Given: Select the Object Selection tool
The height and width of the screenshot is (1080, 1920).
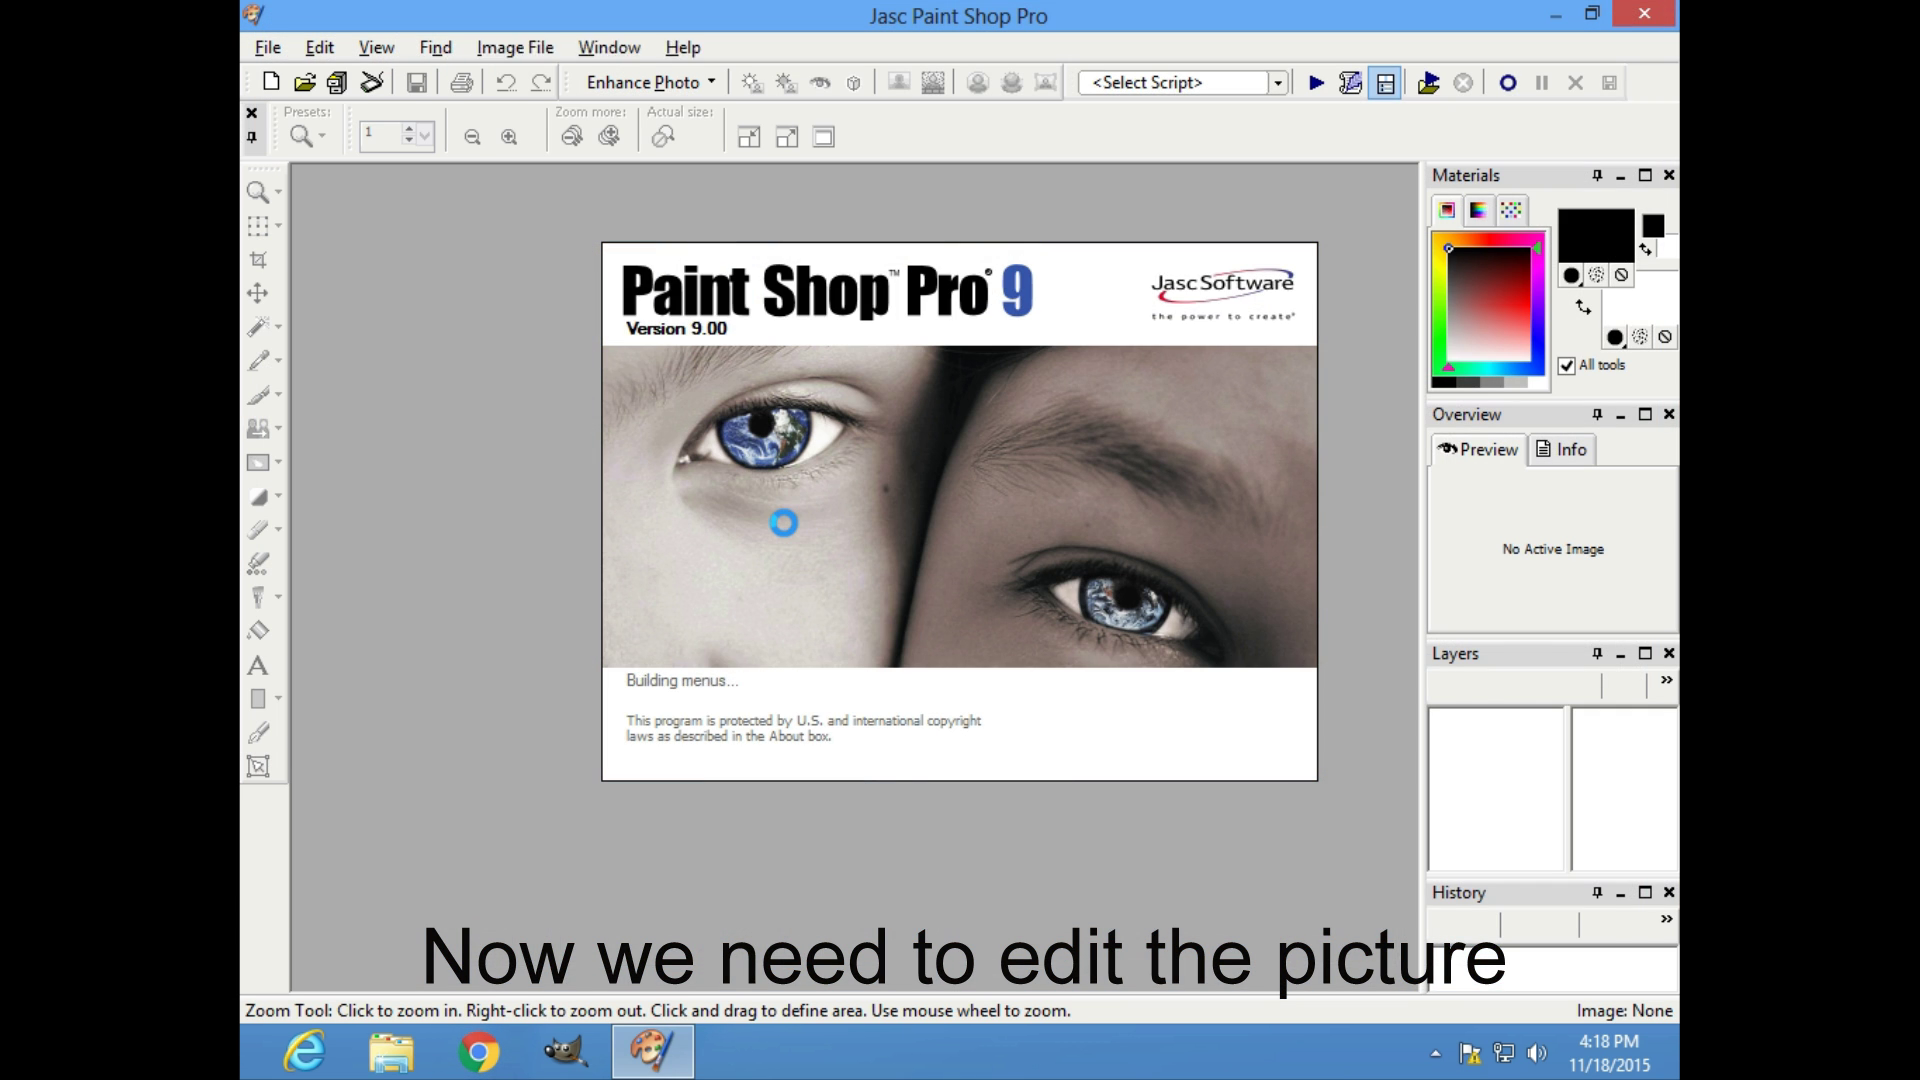Looking at the screenshot, I should click(258, 767).
